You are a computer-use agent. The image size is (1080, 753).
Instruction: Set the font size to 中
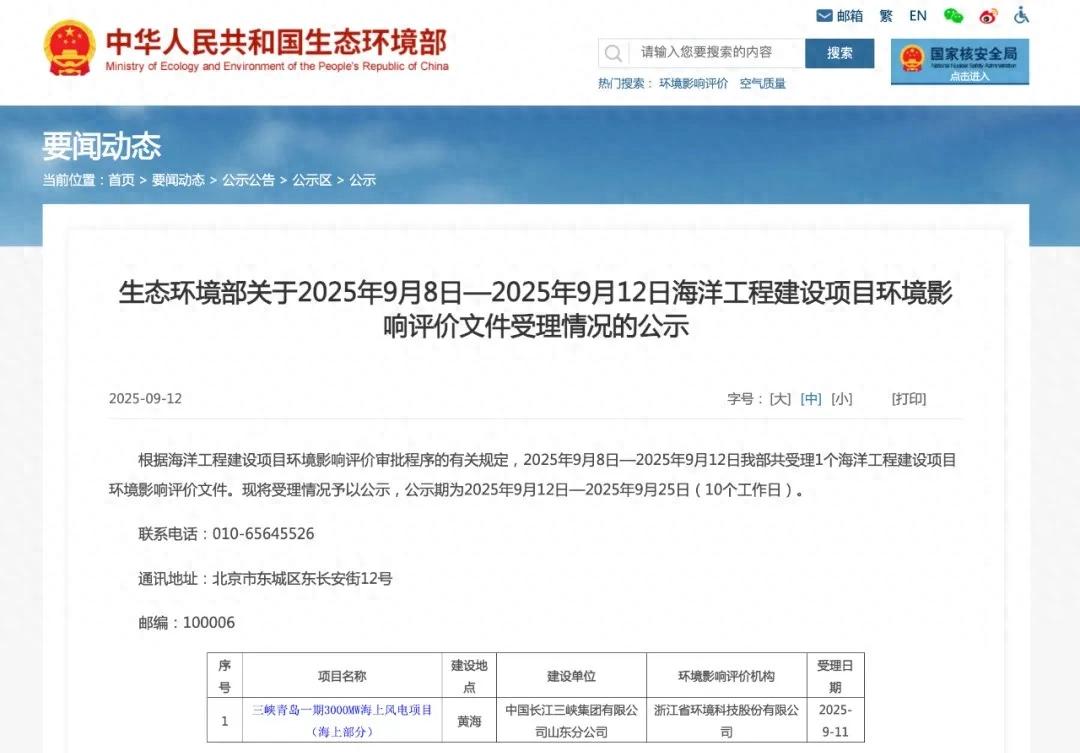click(x=811, y=399)
